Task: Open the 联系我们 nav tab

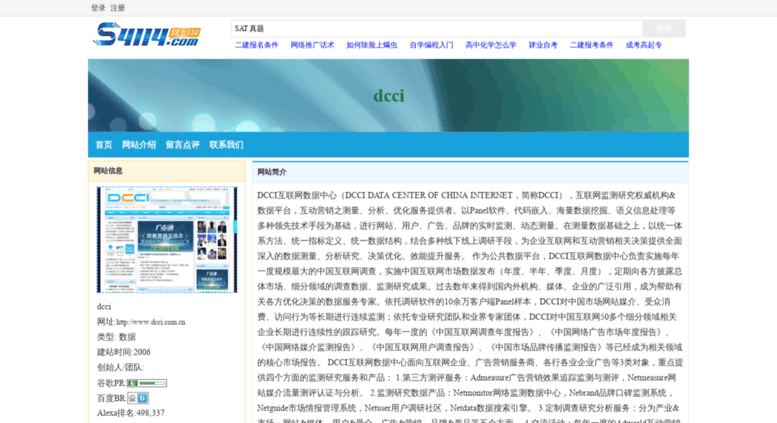Action: 226,145
